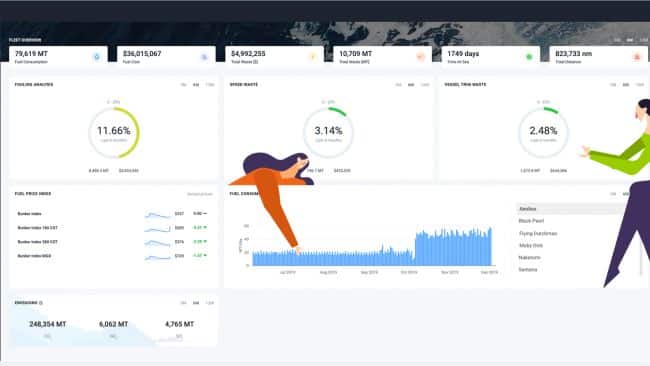Select 6M range in Speed Waste panel
650x366 pixels.
coord(411,85)
